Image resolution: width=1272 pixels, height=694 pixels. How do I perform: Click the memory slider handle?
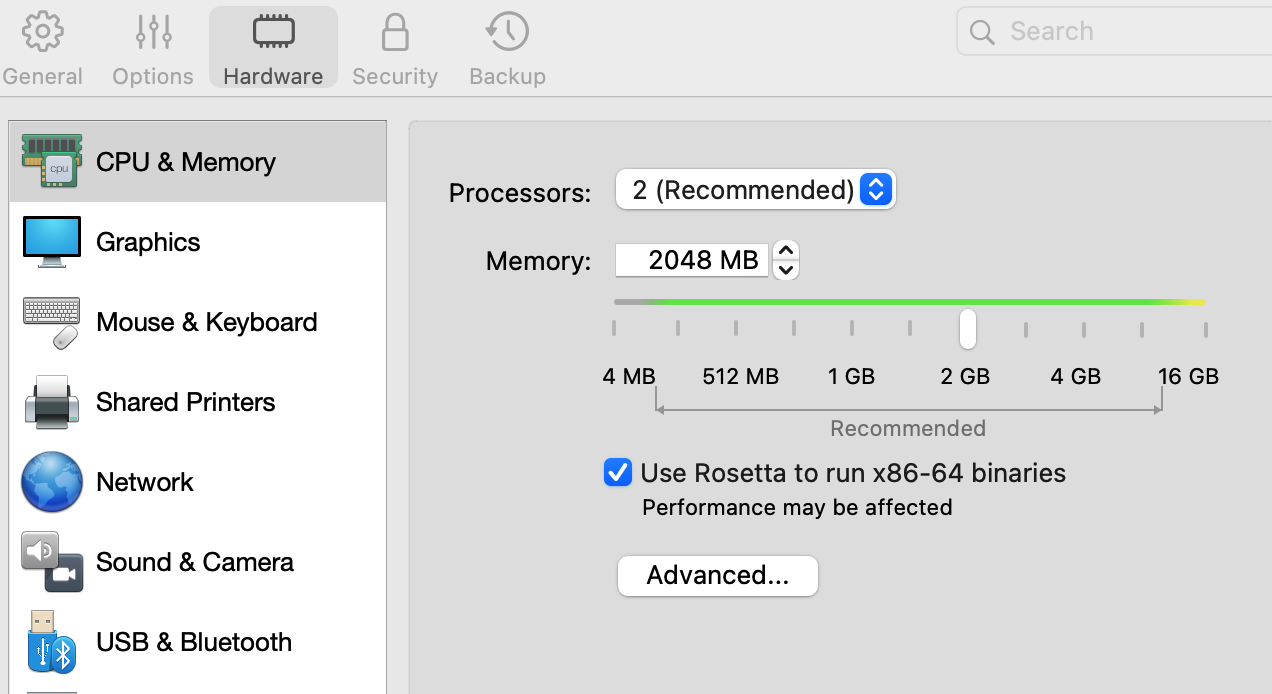pyautogui.click(x=967, y=328)
